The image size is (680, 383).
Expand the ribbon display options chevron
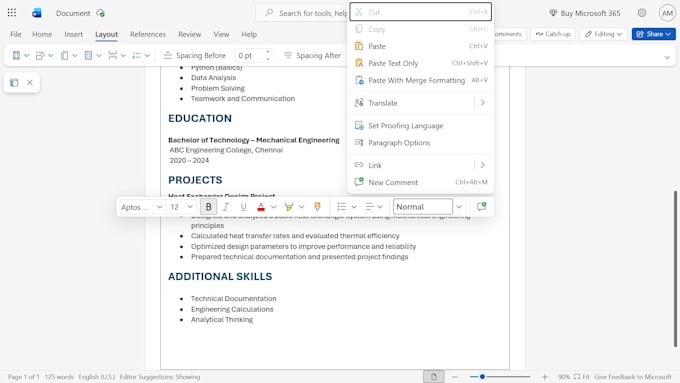point(667,57)
